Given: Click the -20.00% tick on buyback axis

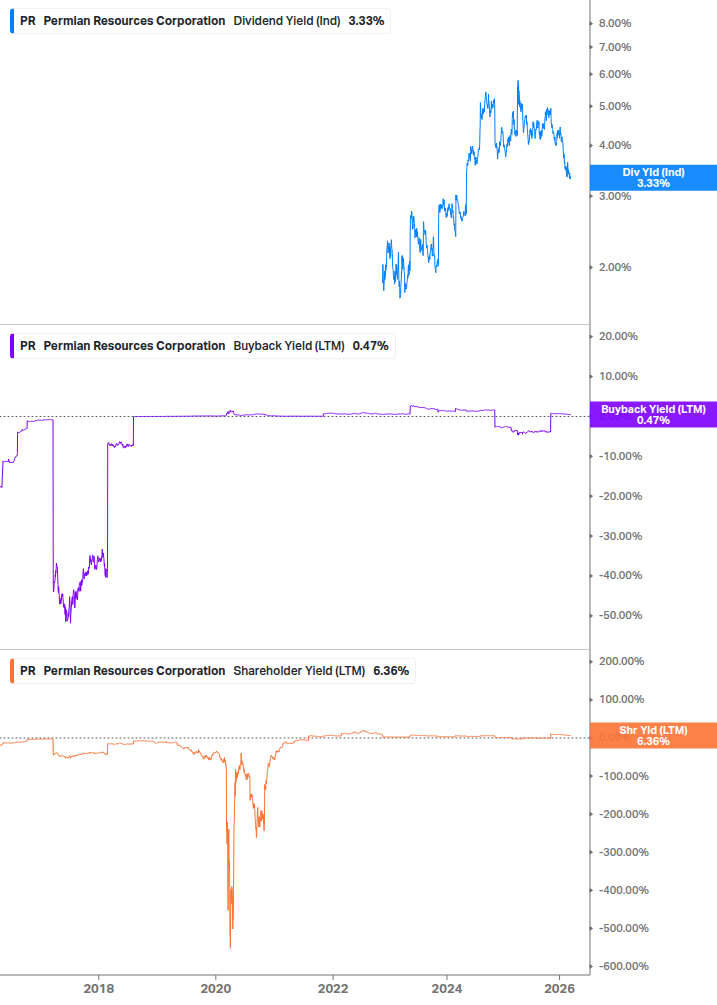Looking at the screenshot, I should (620, 496).
